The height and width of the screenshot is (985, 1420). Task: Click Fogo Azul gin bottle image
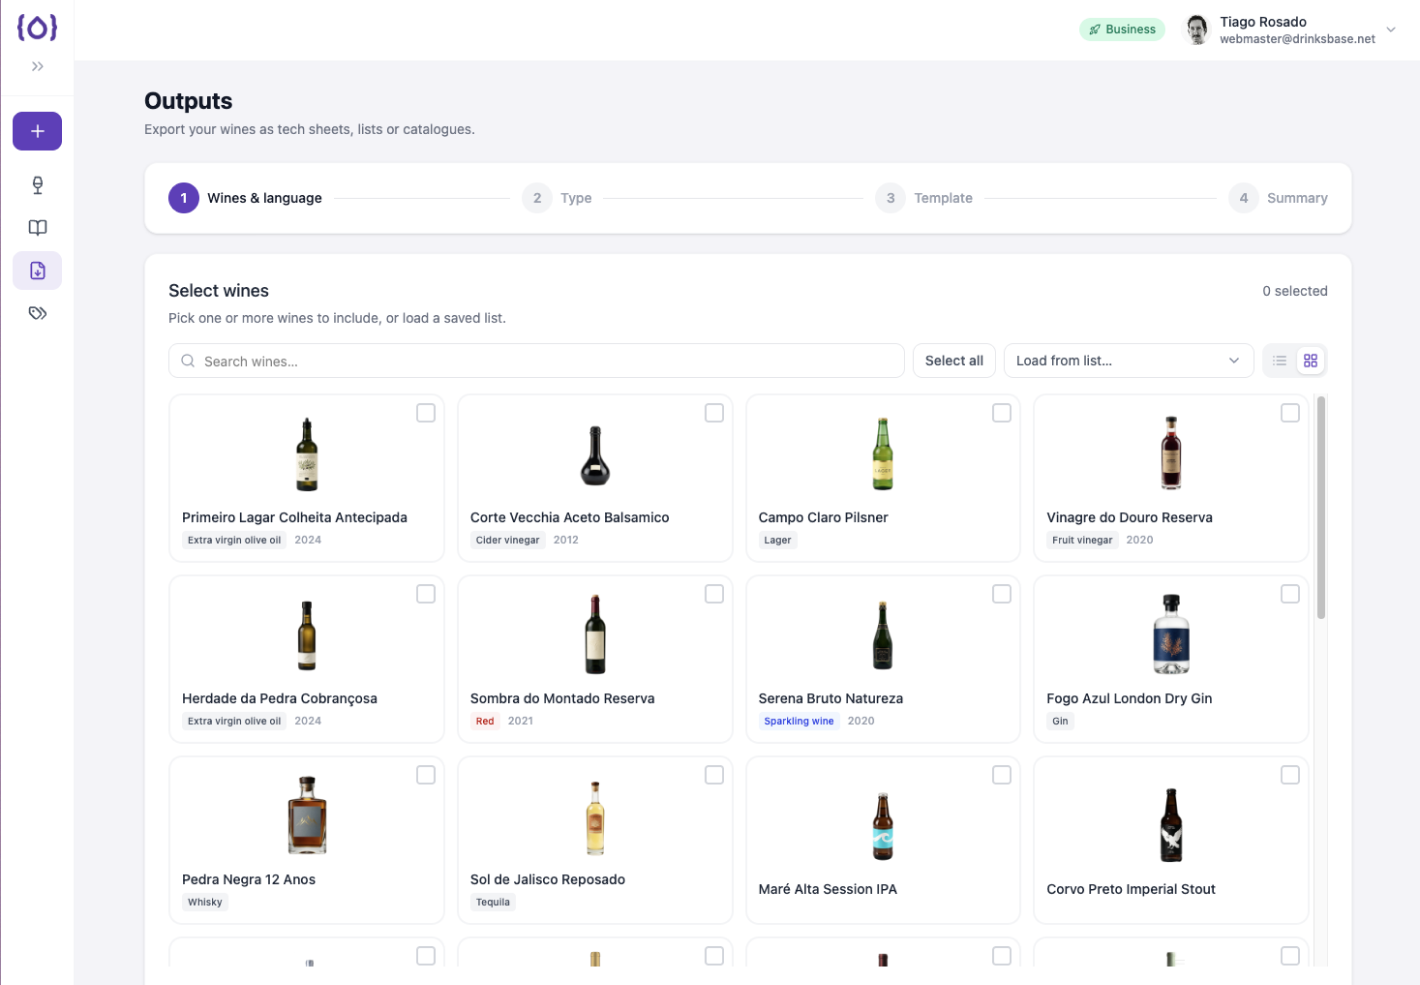(1171, 634)
